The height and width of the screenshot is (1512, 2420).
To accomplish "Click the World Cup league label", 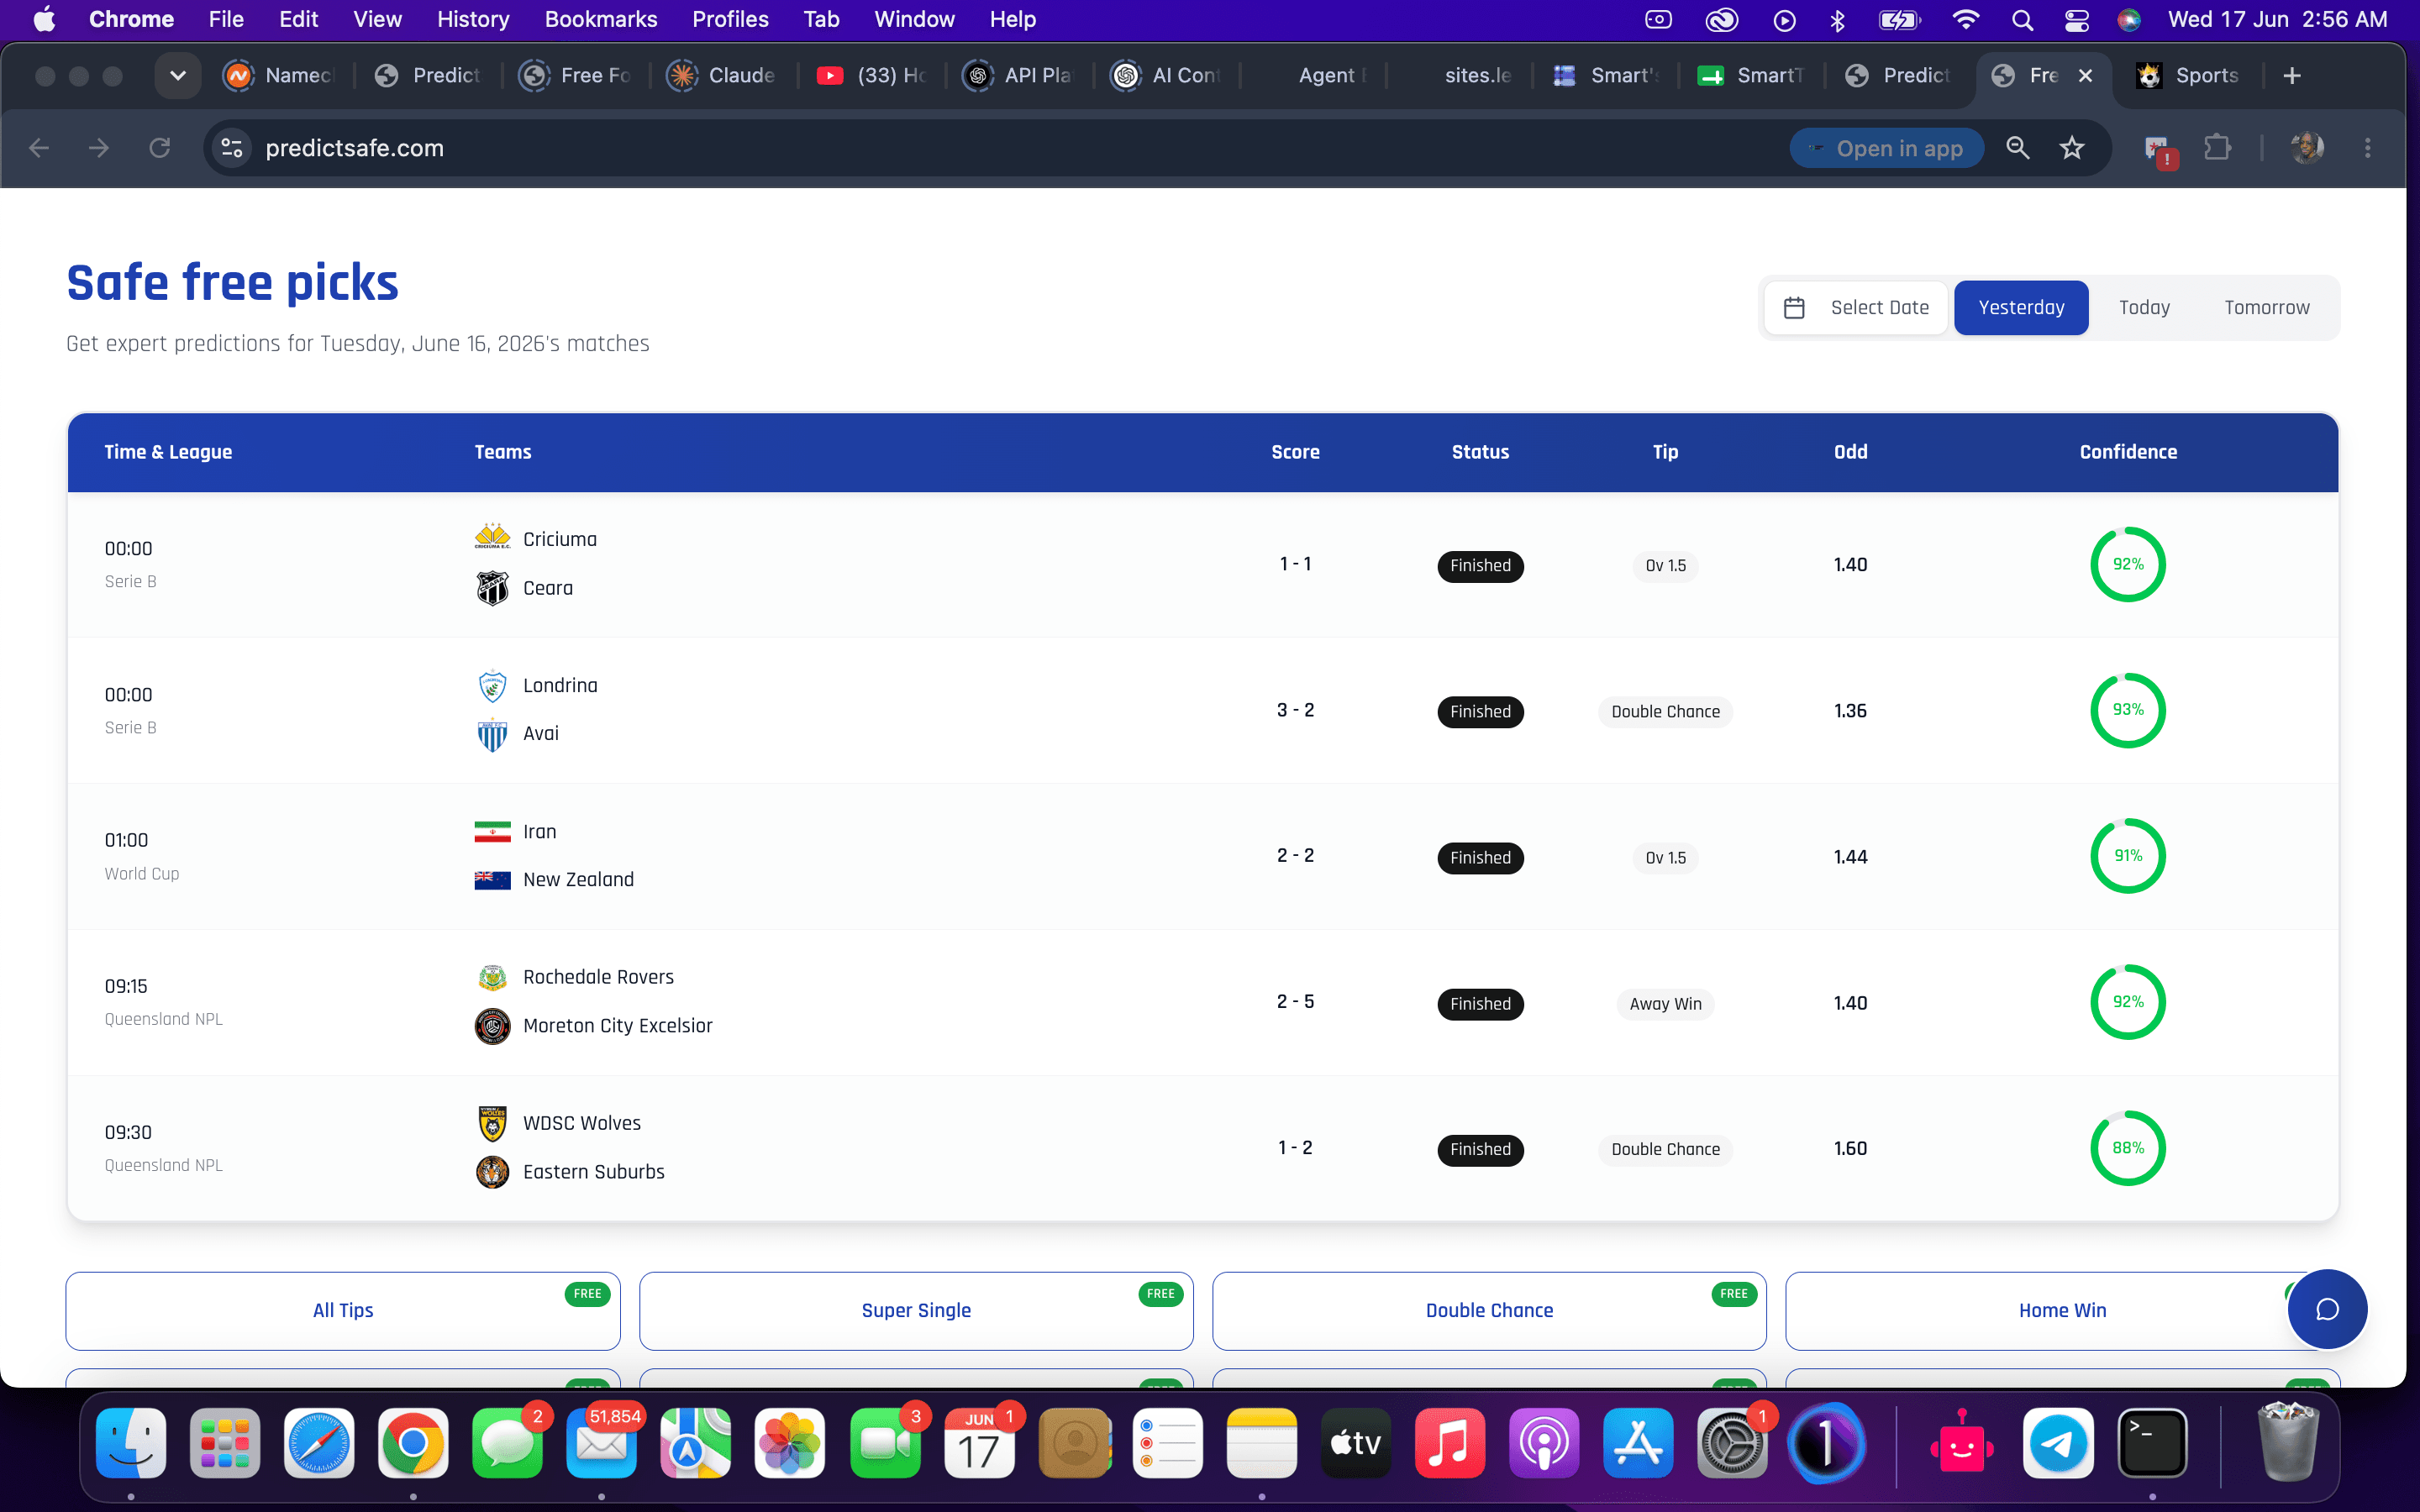I will 142,874.
